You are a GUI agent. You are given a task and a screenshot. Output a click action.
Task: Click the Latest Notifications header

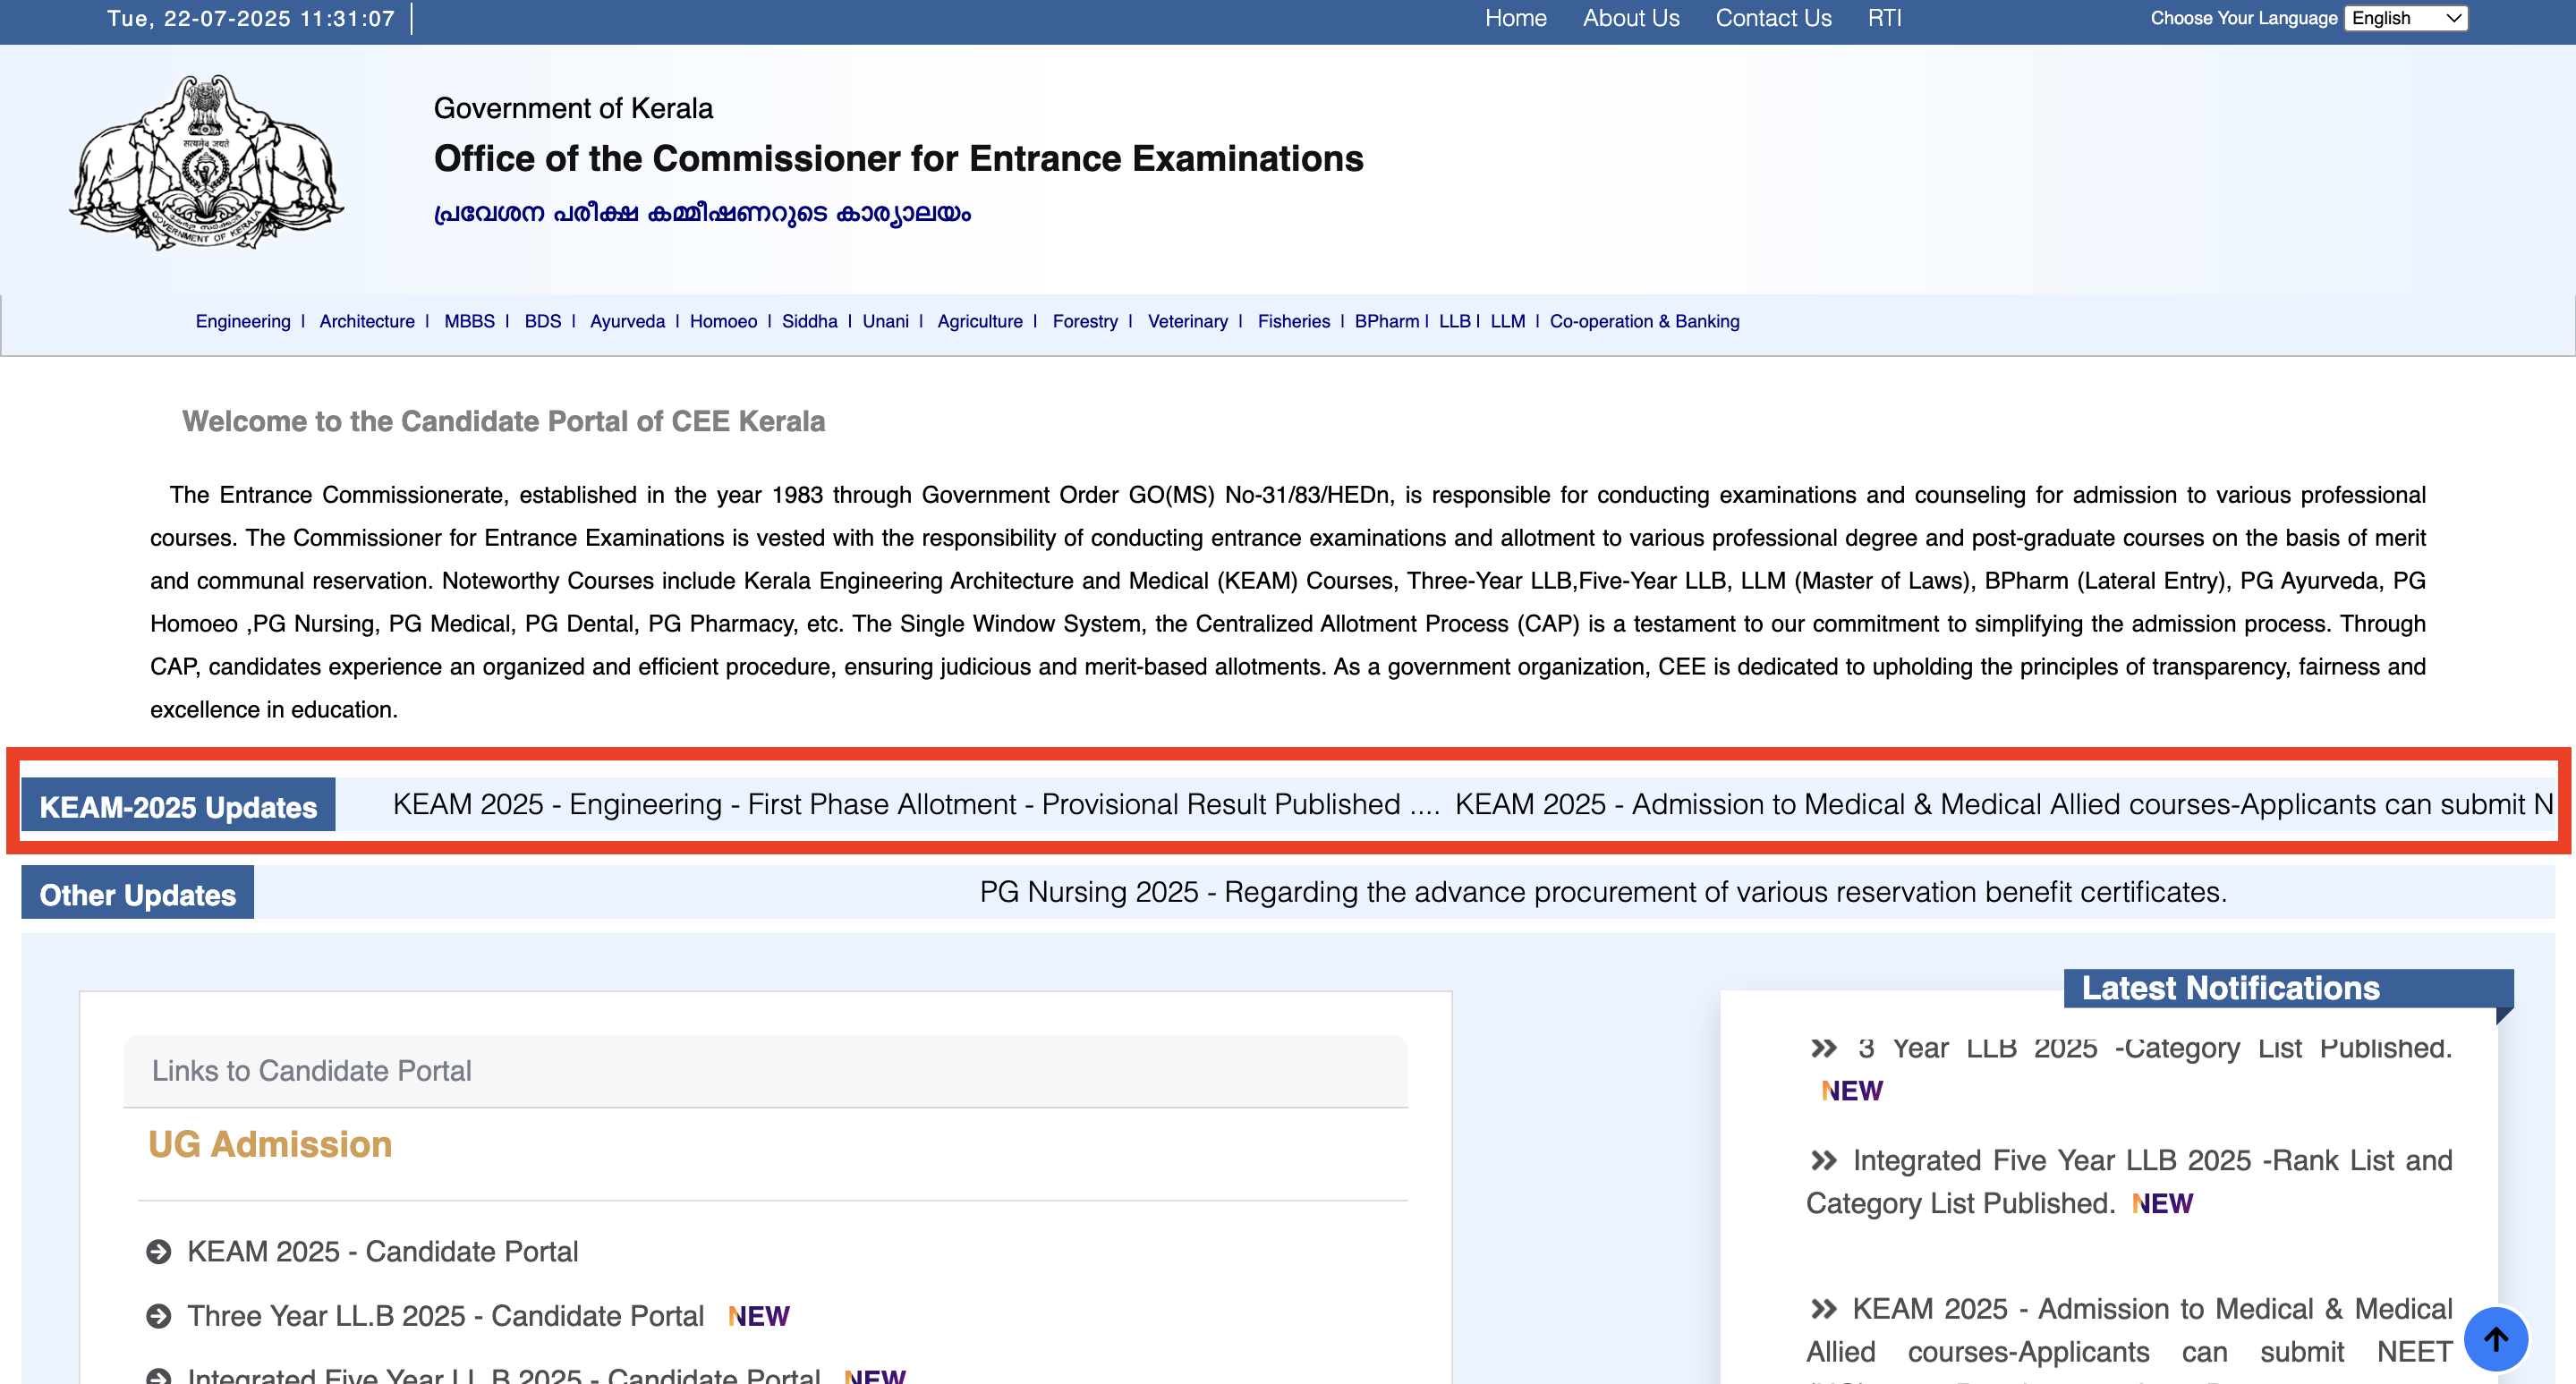tap(2287, 988)
